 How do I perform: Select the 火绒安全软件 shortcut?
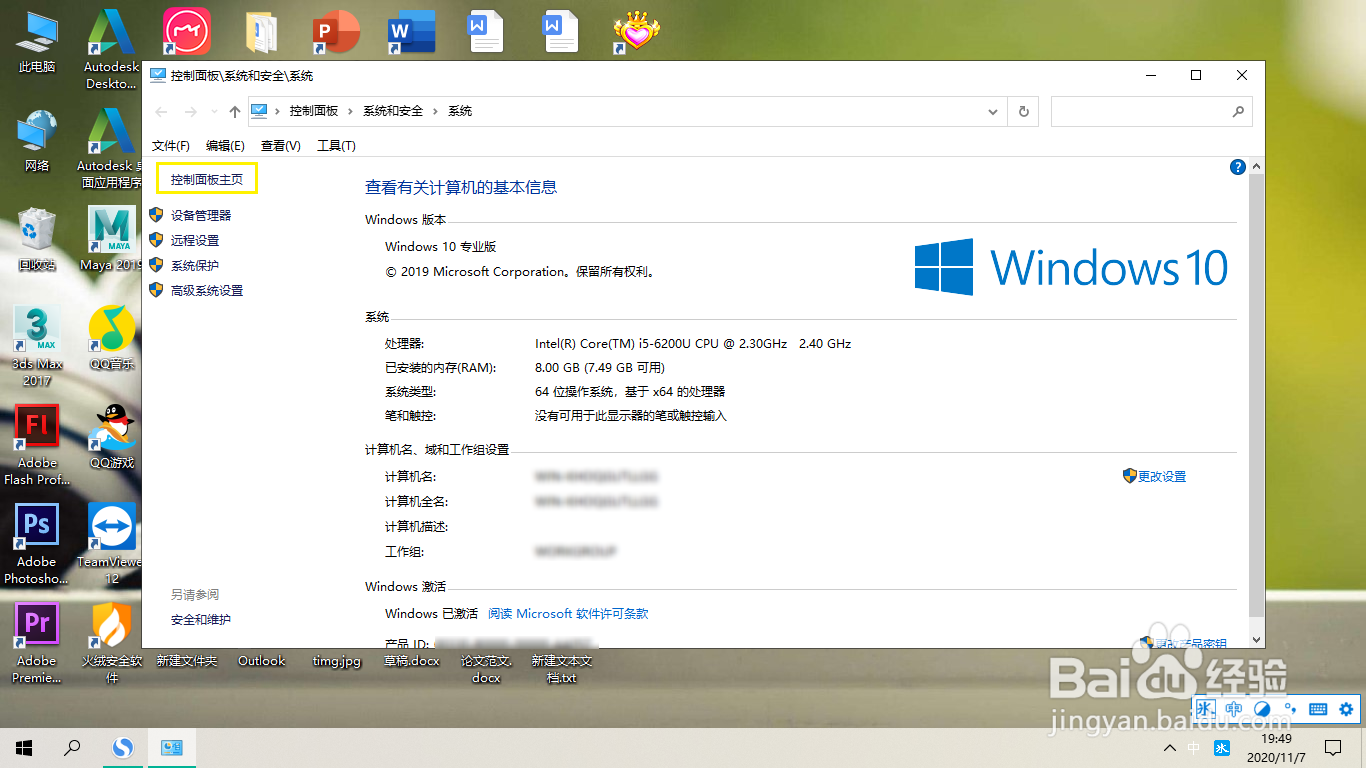[x=112, y=643]
